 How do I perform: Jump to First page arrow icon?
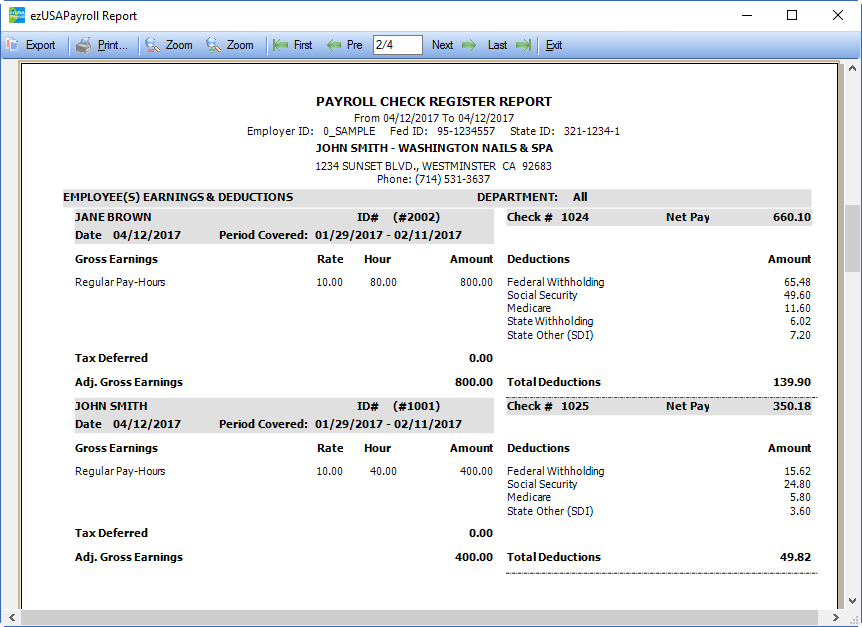point(281,45)
